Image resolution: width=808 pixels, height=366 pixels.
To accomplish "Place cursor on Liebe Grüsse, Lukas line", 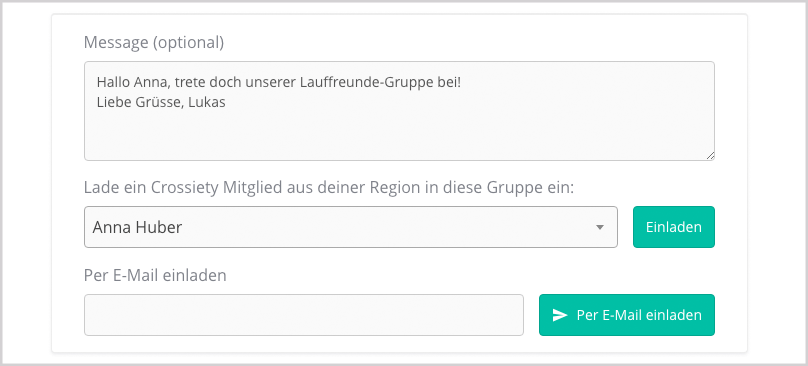I will pyautogui.click(x=161, y=102).
